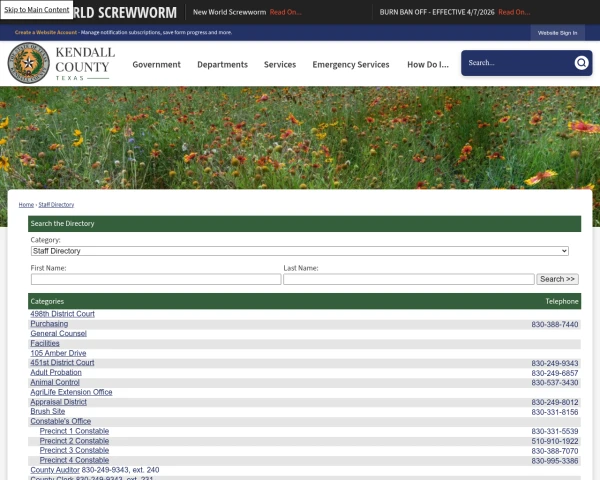
Task: Click Precinct 1 phone 830-331-5539
Action: coord(554,431)
